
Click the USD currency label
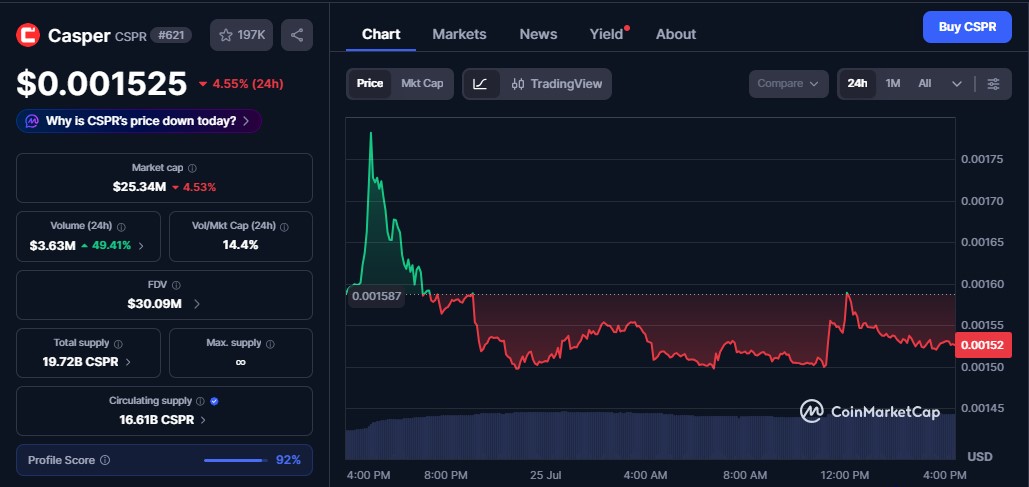980,456
